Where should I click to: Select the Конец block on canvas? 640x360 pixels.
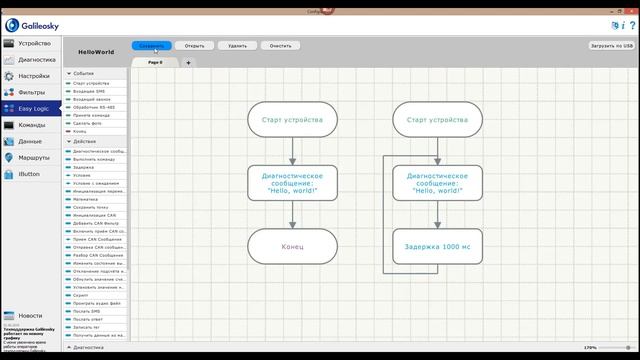click(292, 247)
